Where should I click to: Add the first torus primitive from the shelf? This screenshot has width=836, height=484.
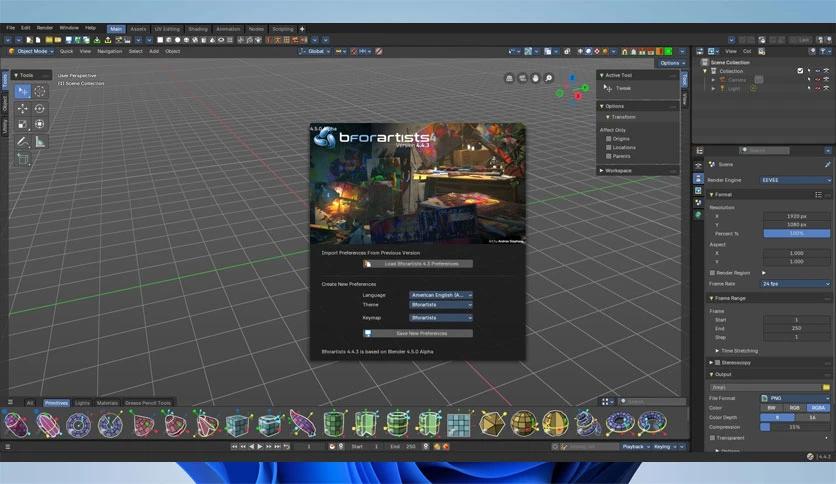(x=620, y=423)
